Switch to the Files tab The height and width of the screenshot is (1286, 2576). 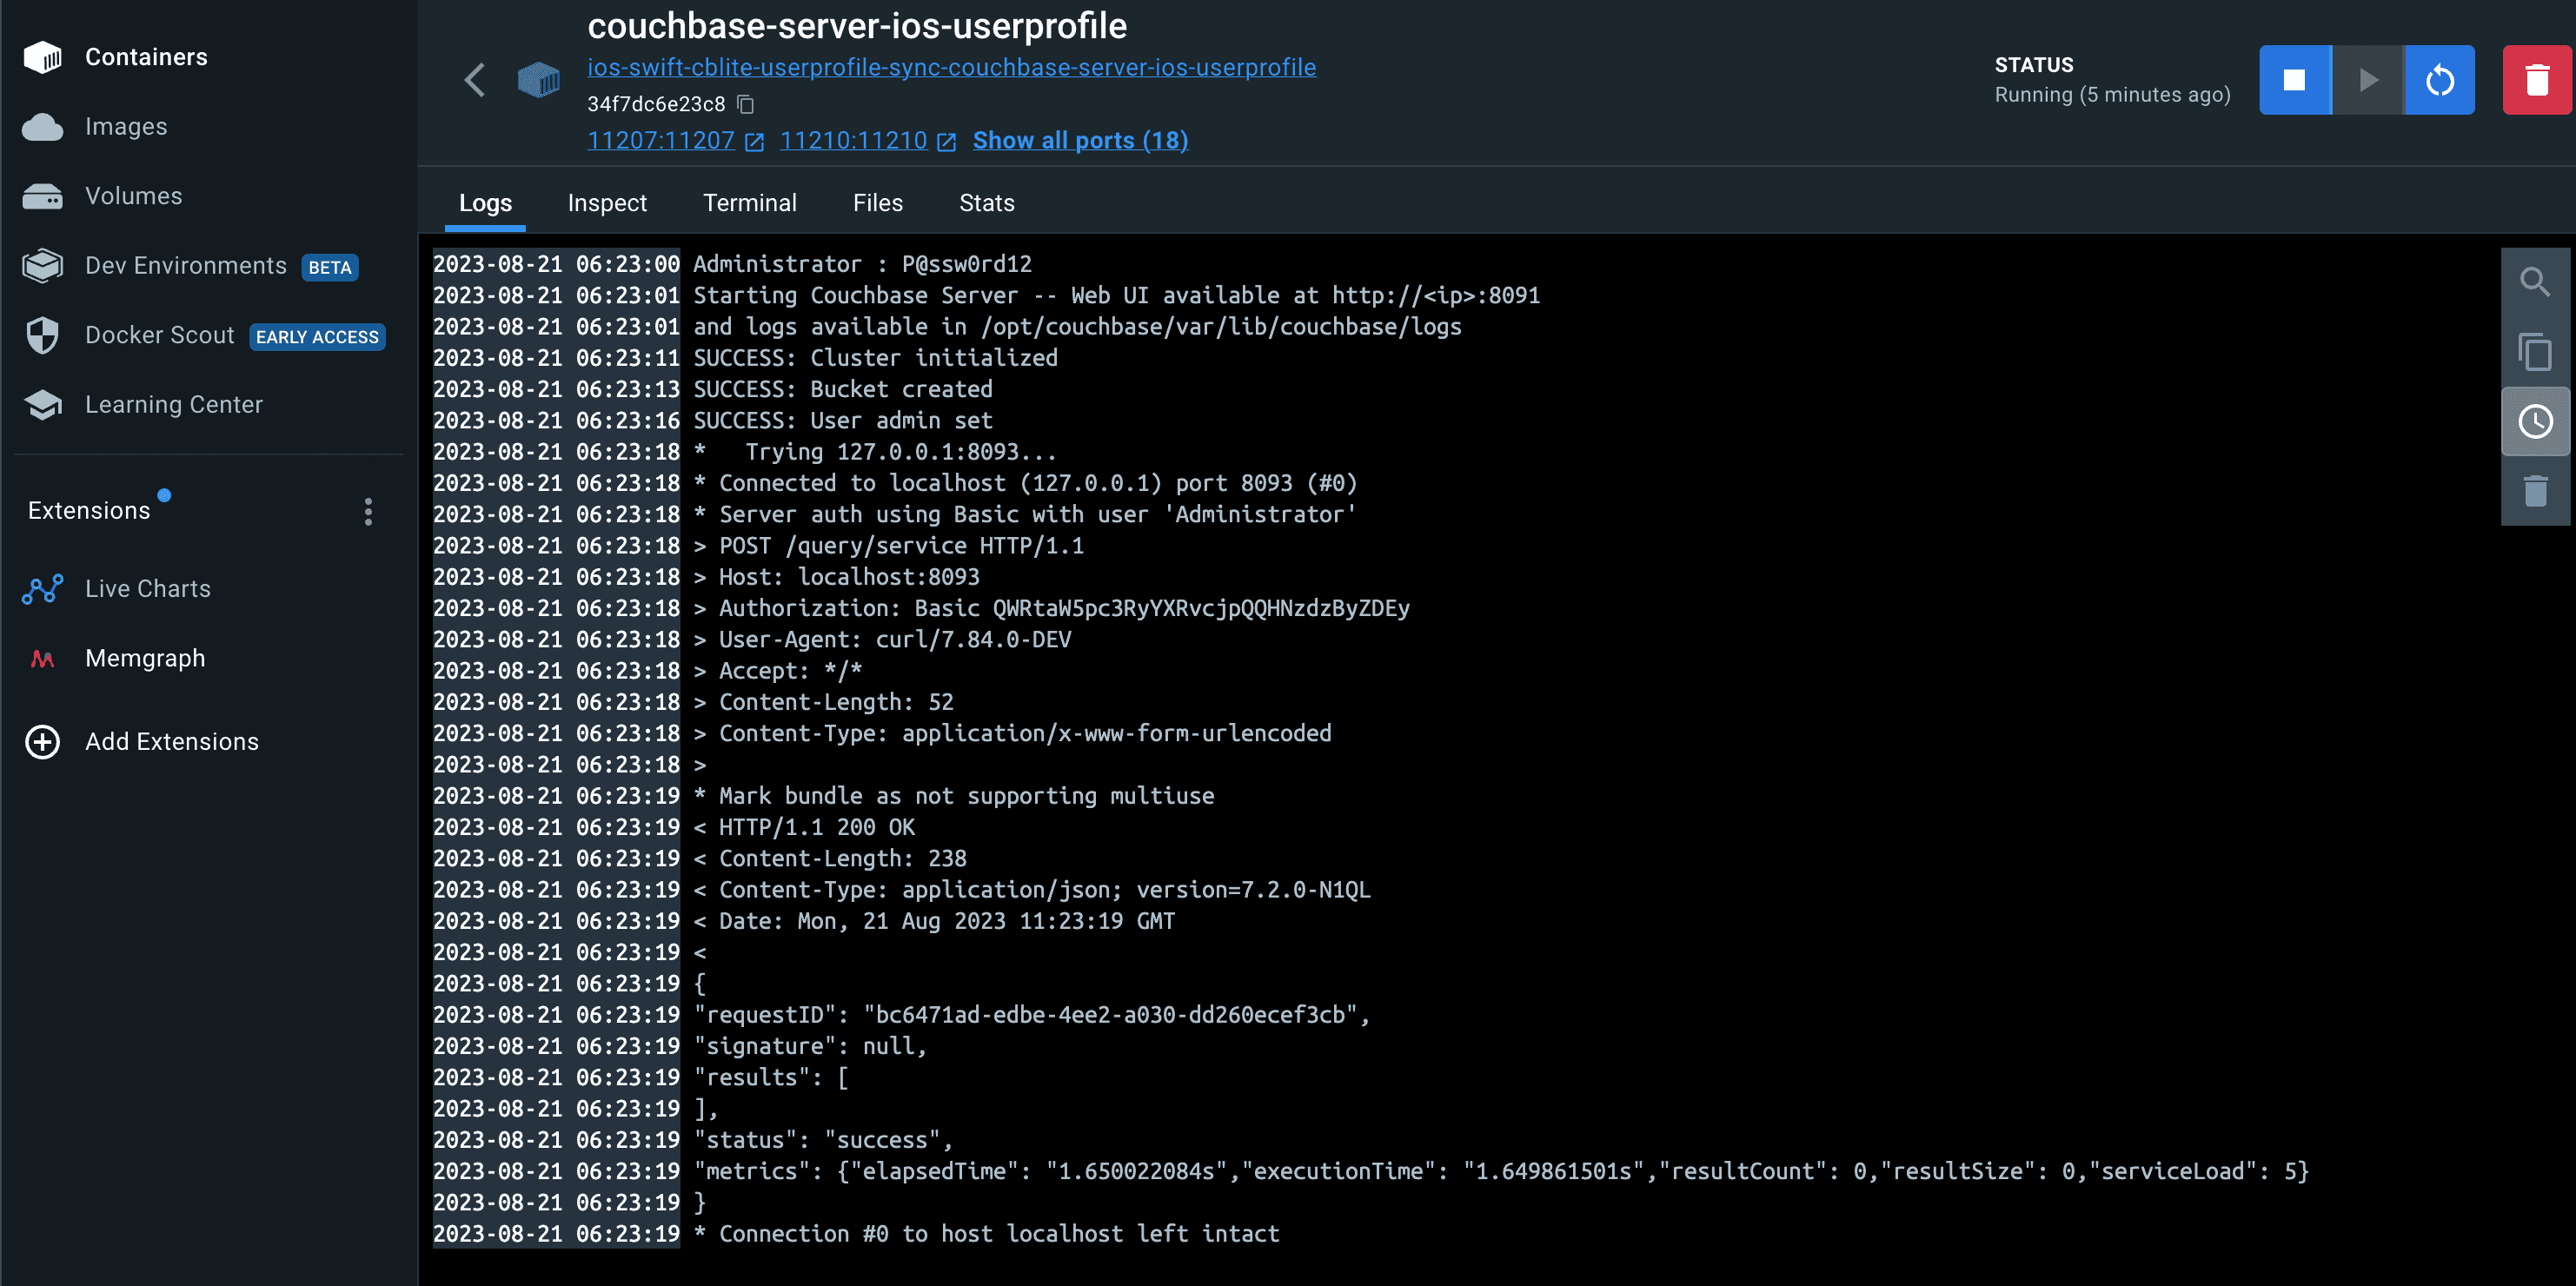point(878,203)
